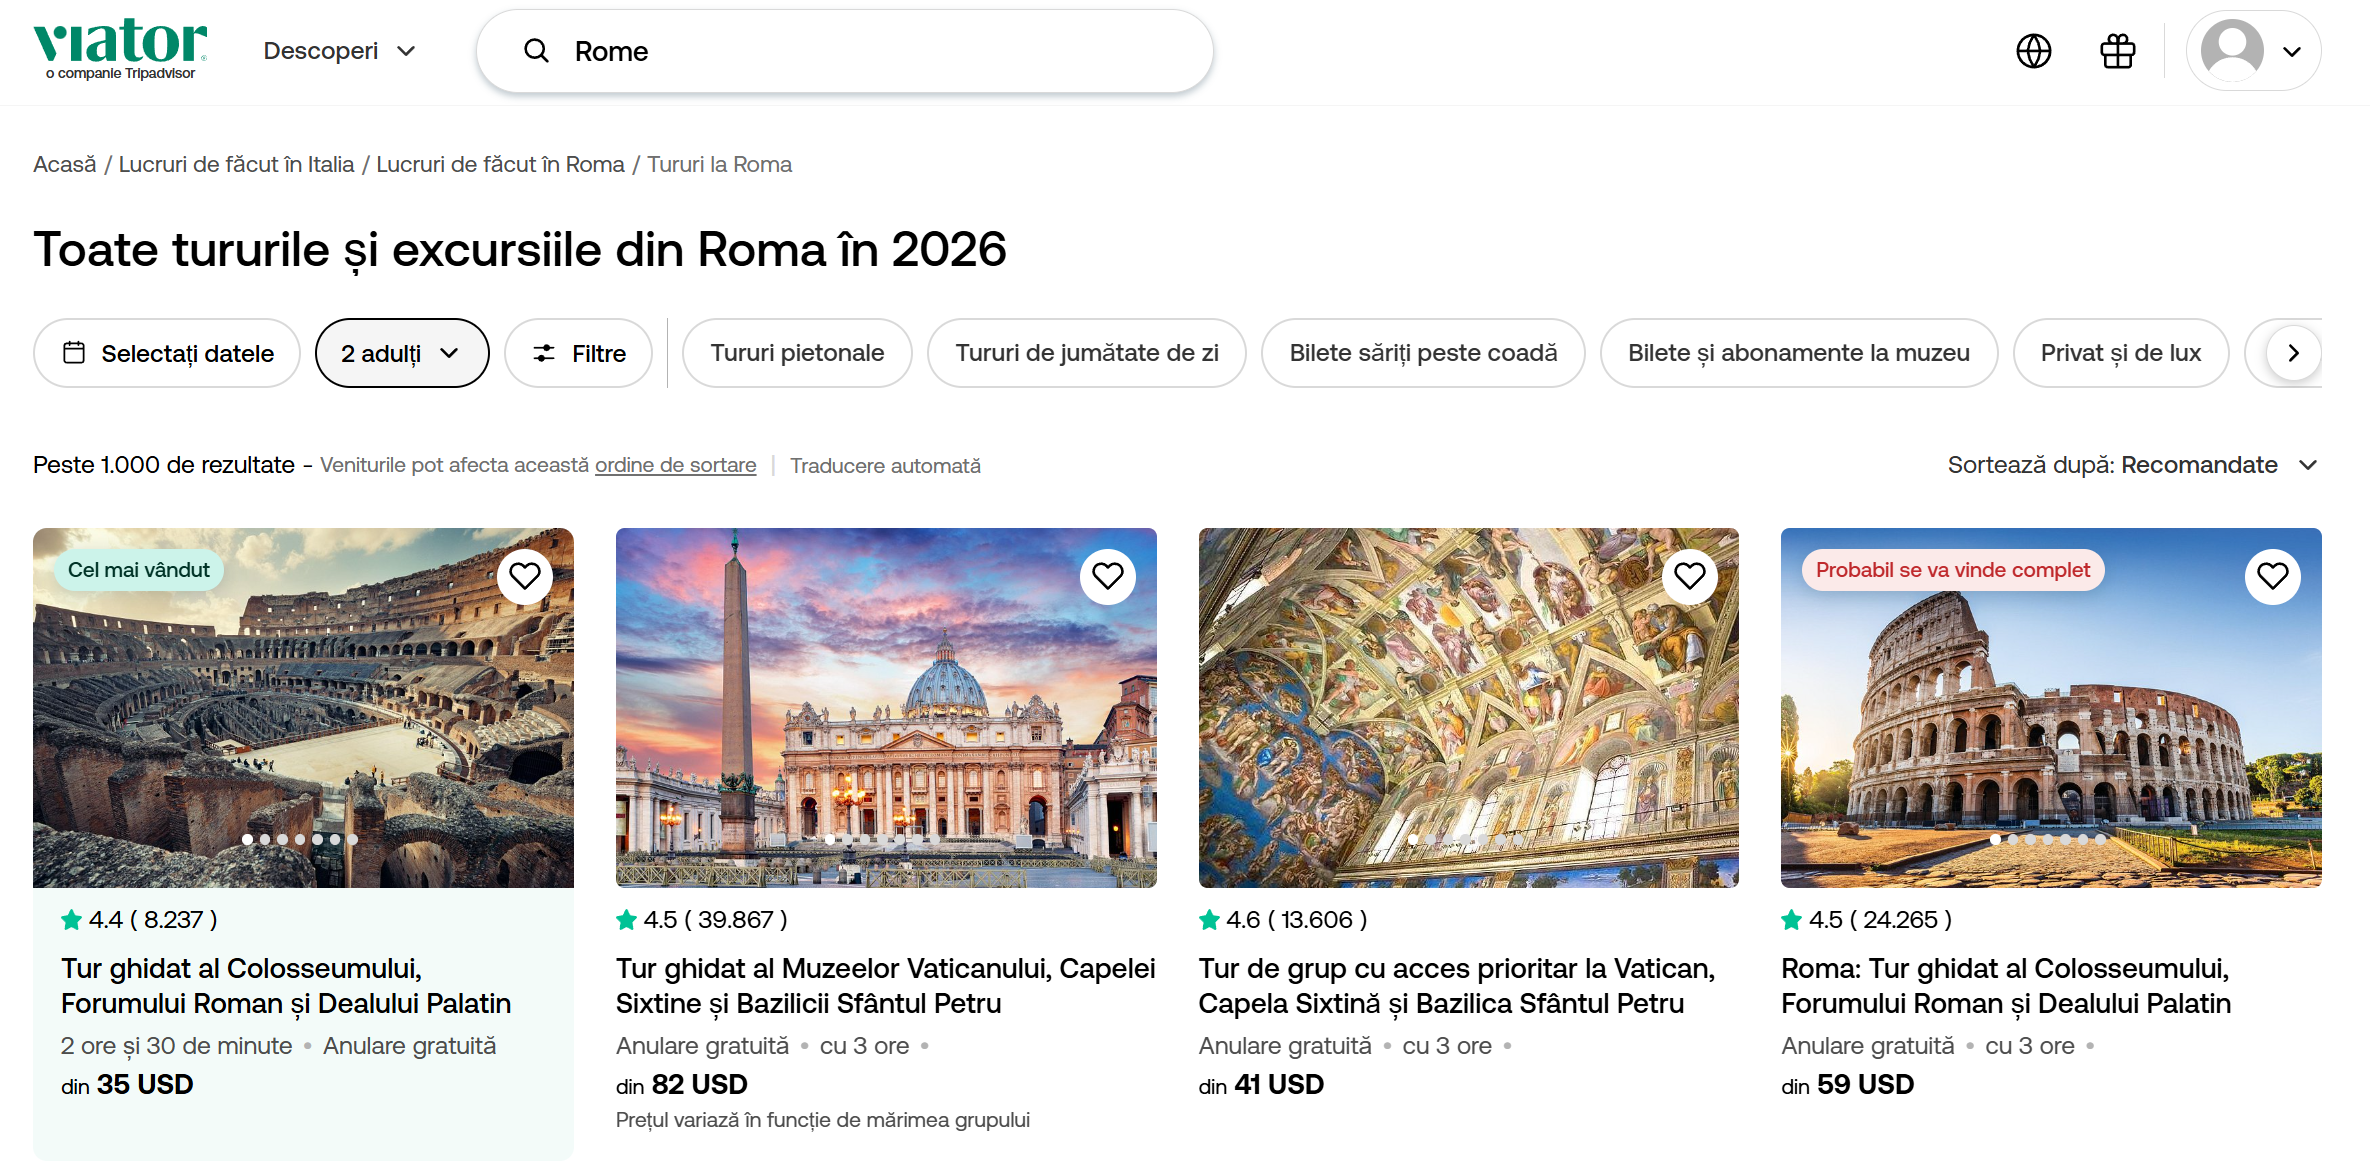Expand the Descoperi menu
The height and width of the screenshot is (1170, 2370).
[339, 51]
